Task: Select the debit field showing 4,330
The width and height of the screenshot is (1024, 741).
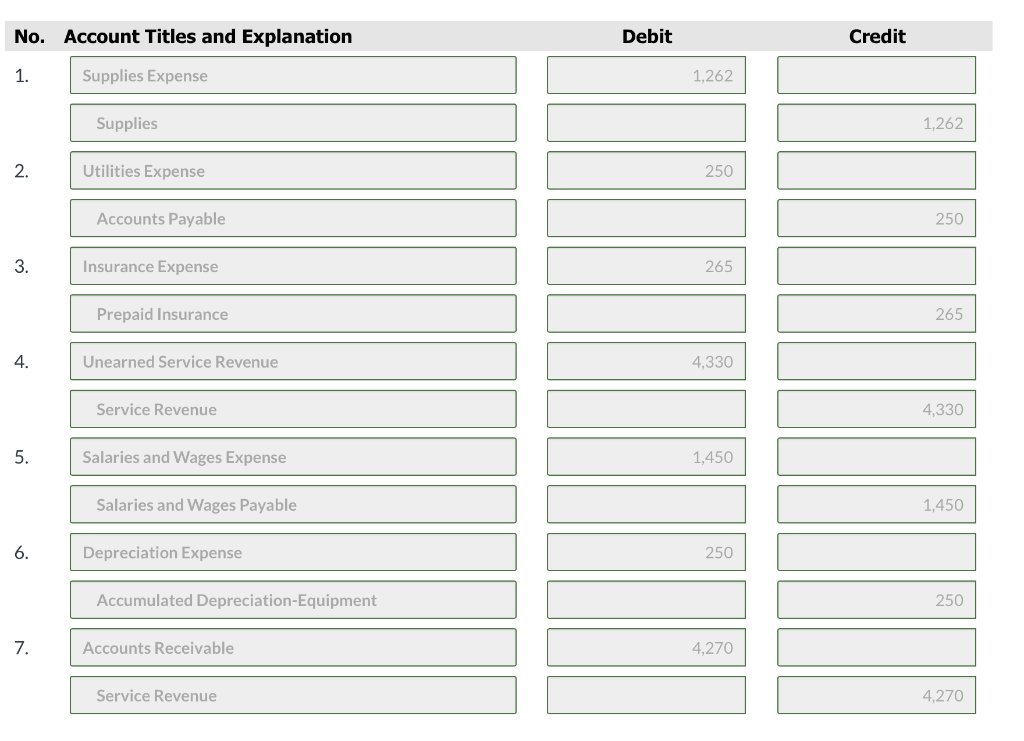Action: (646, 361)
